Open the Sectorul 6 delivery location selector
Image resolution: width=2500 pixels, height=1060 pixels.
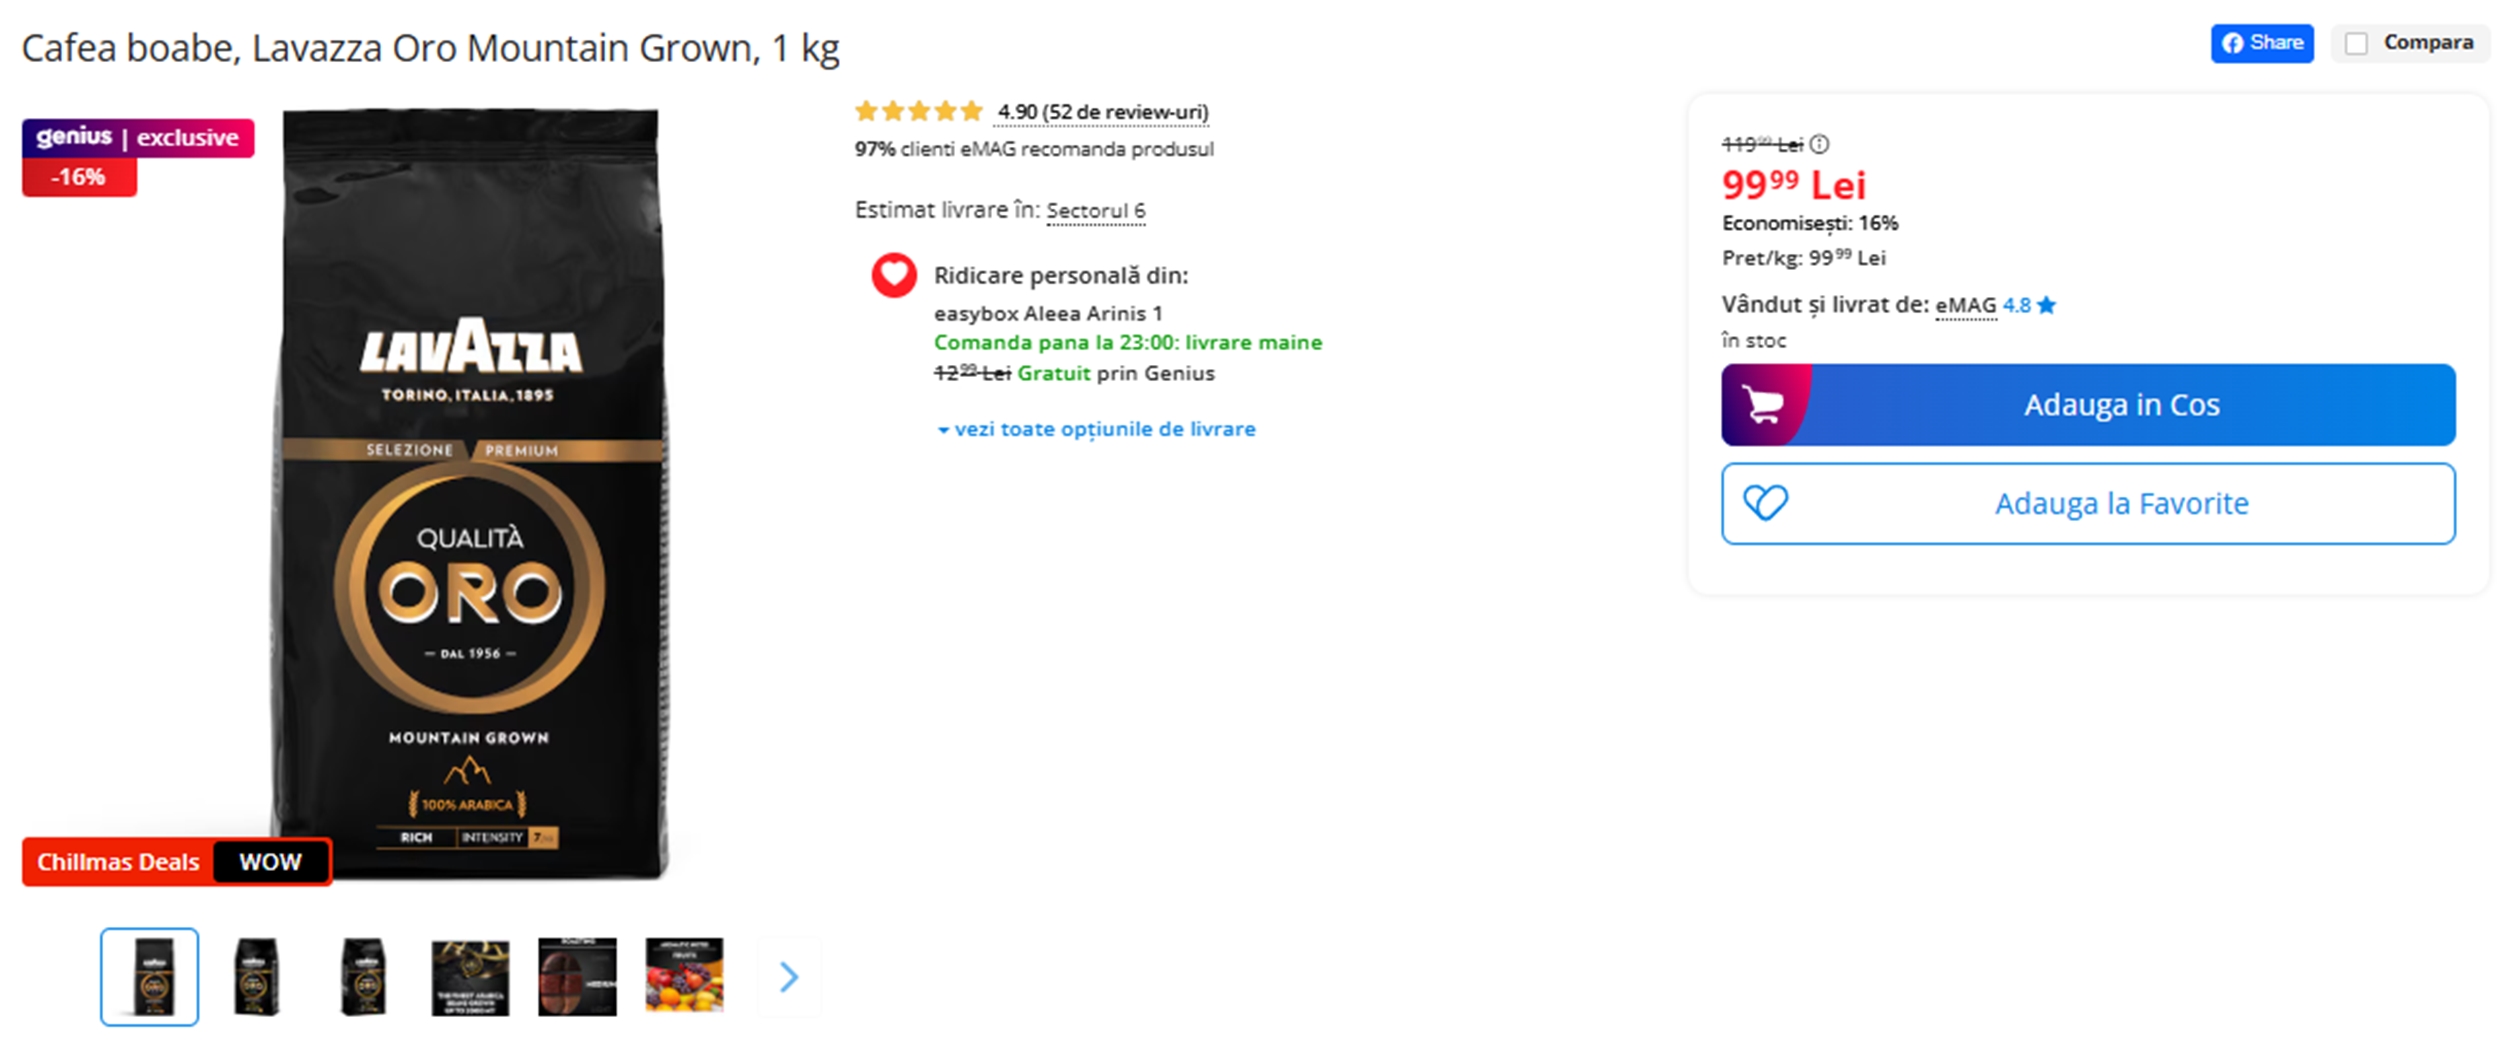pyautogui.click(x=1096, y=211)
